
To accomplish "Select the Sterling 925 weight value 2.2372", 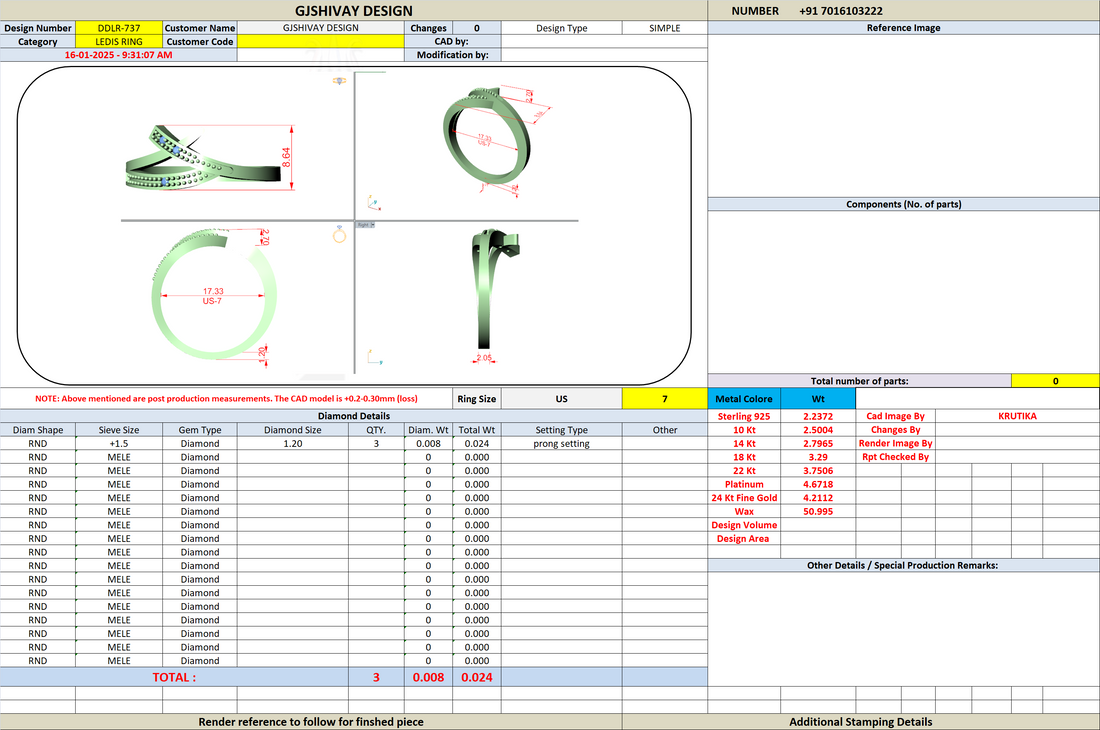I will [x=818, y=416].
